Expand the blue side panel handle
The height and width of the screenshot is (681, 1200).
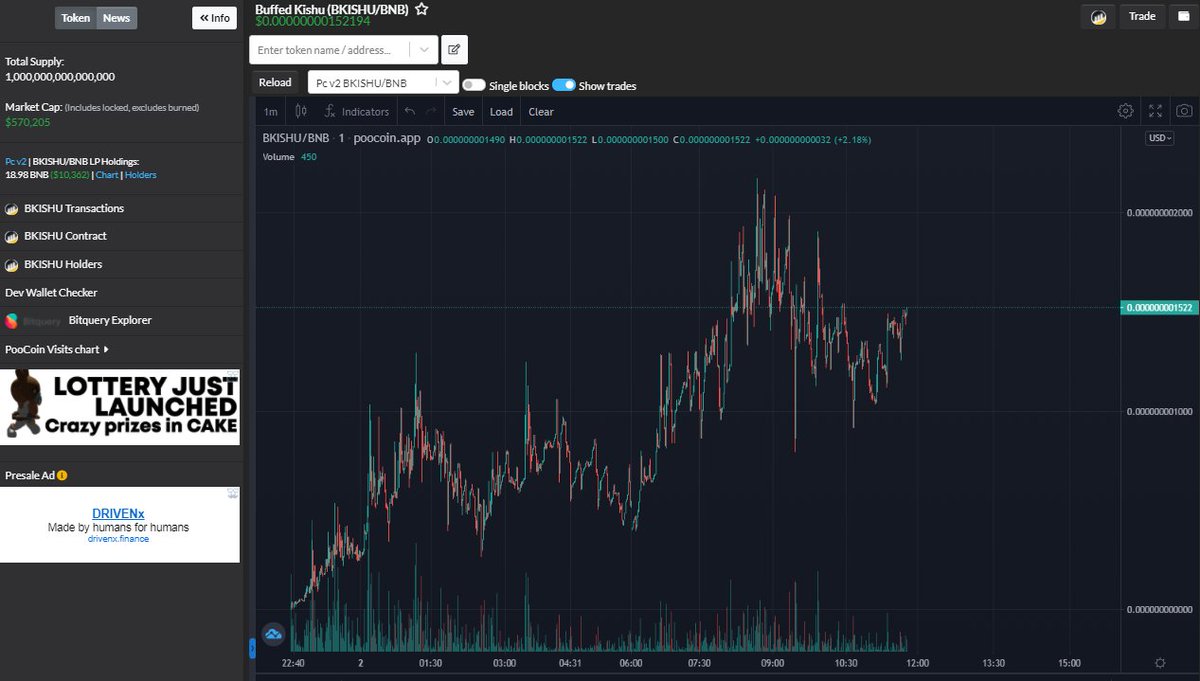[x=252, y=649]
